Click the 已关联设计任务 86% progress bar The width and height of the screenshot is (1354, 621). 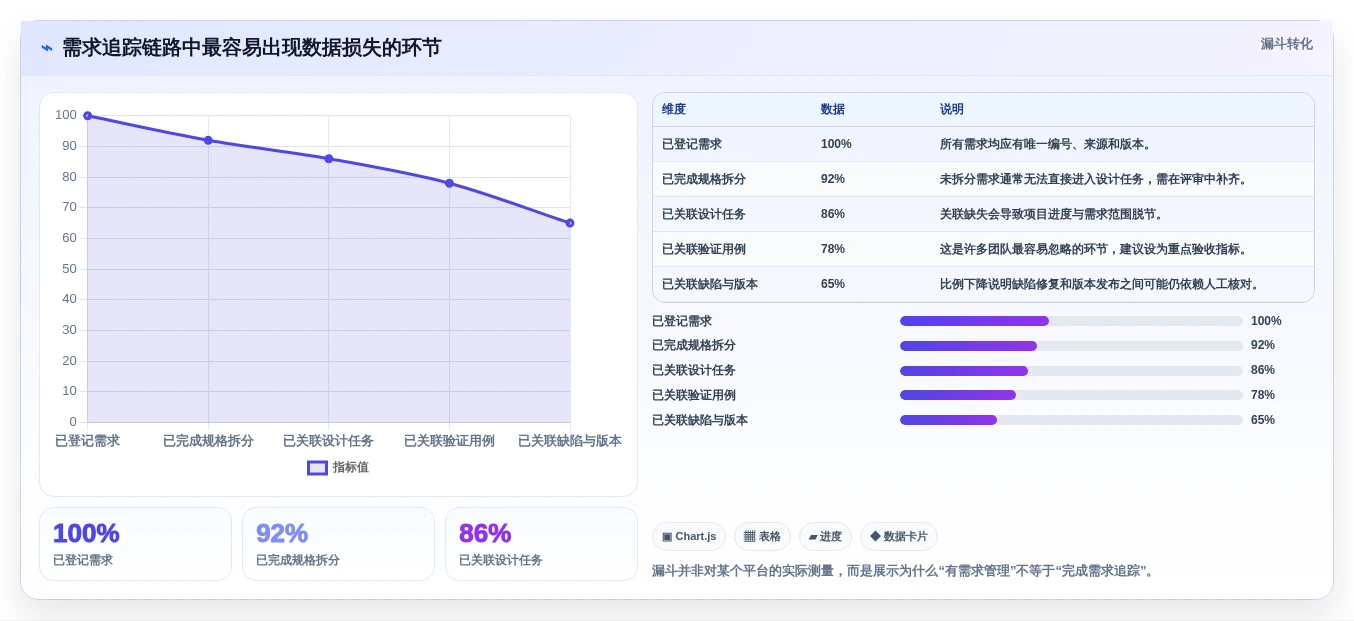(x=1071, y=371)
